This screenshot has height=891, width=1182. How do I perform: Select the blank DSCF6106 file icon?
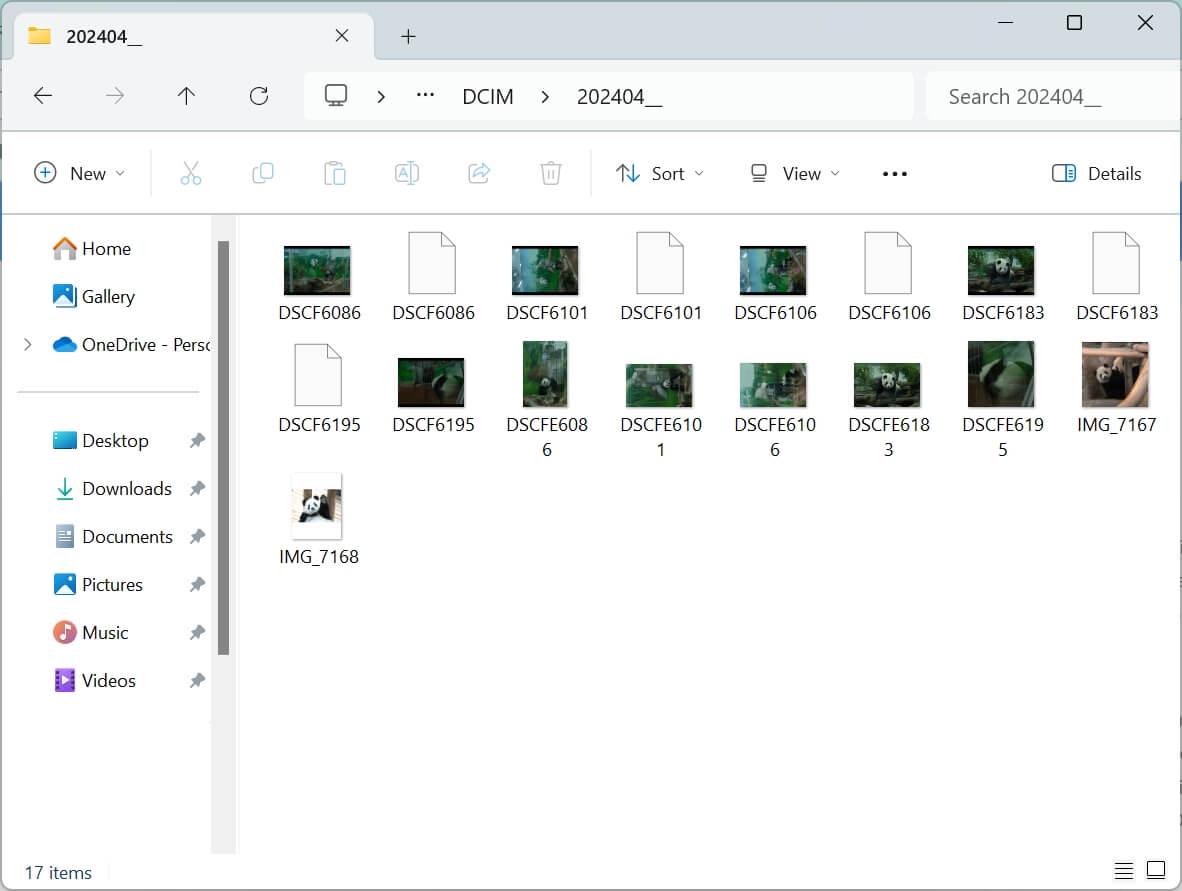click(888, 263)
